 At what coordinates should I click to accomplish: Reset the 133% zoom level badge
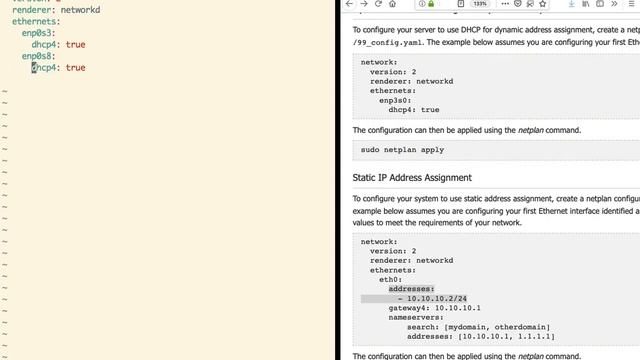[x=480, y=4]
